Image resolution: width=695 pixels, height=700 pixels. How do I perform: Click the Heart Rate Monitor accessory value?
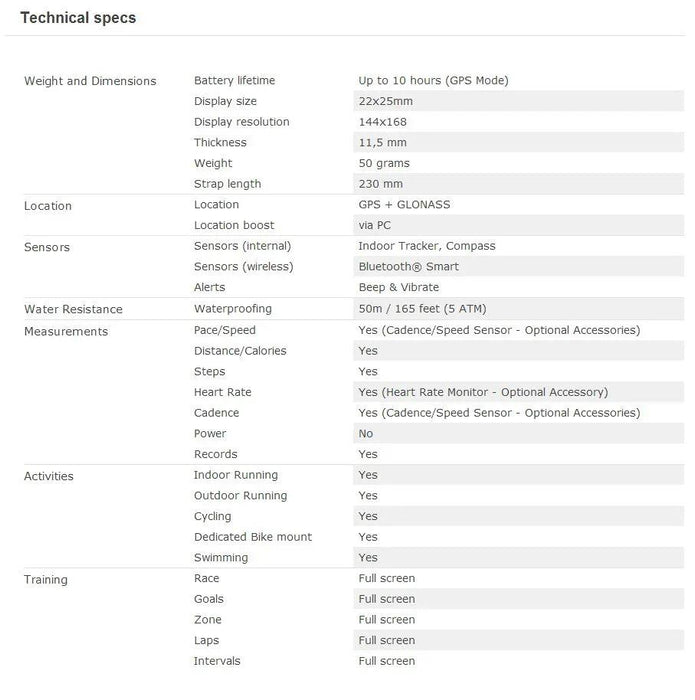tap(483, 392)
